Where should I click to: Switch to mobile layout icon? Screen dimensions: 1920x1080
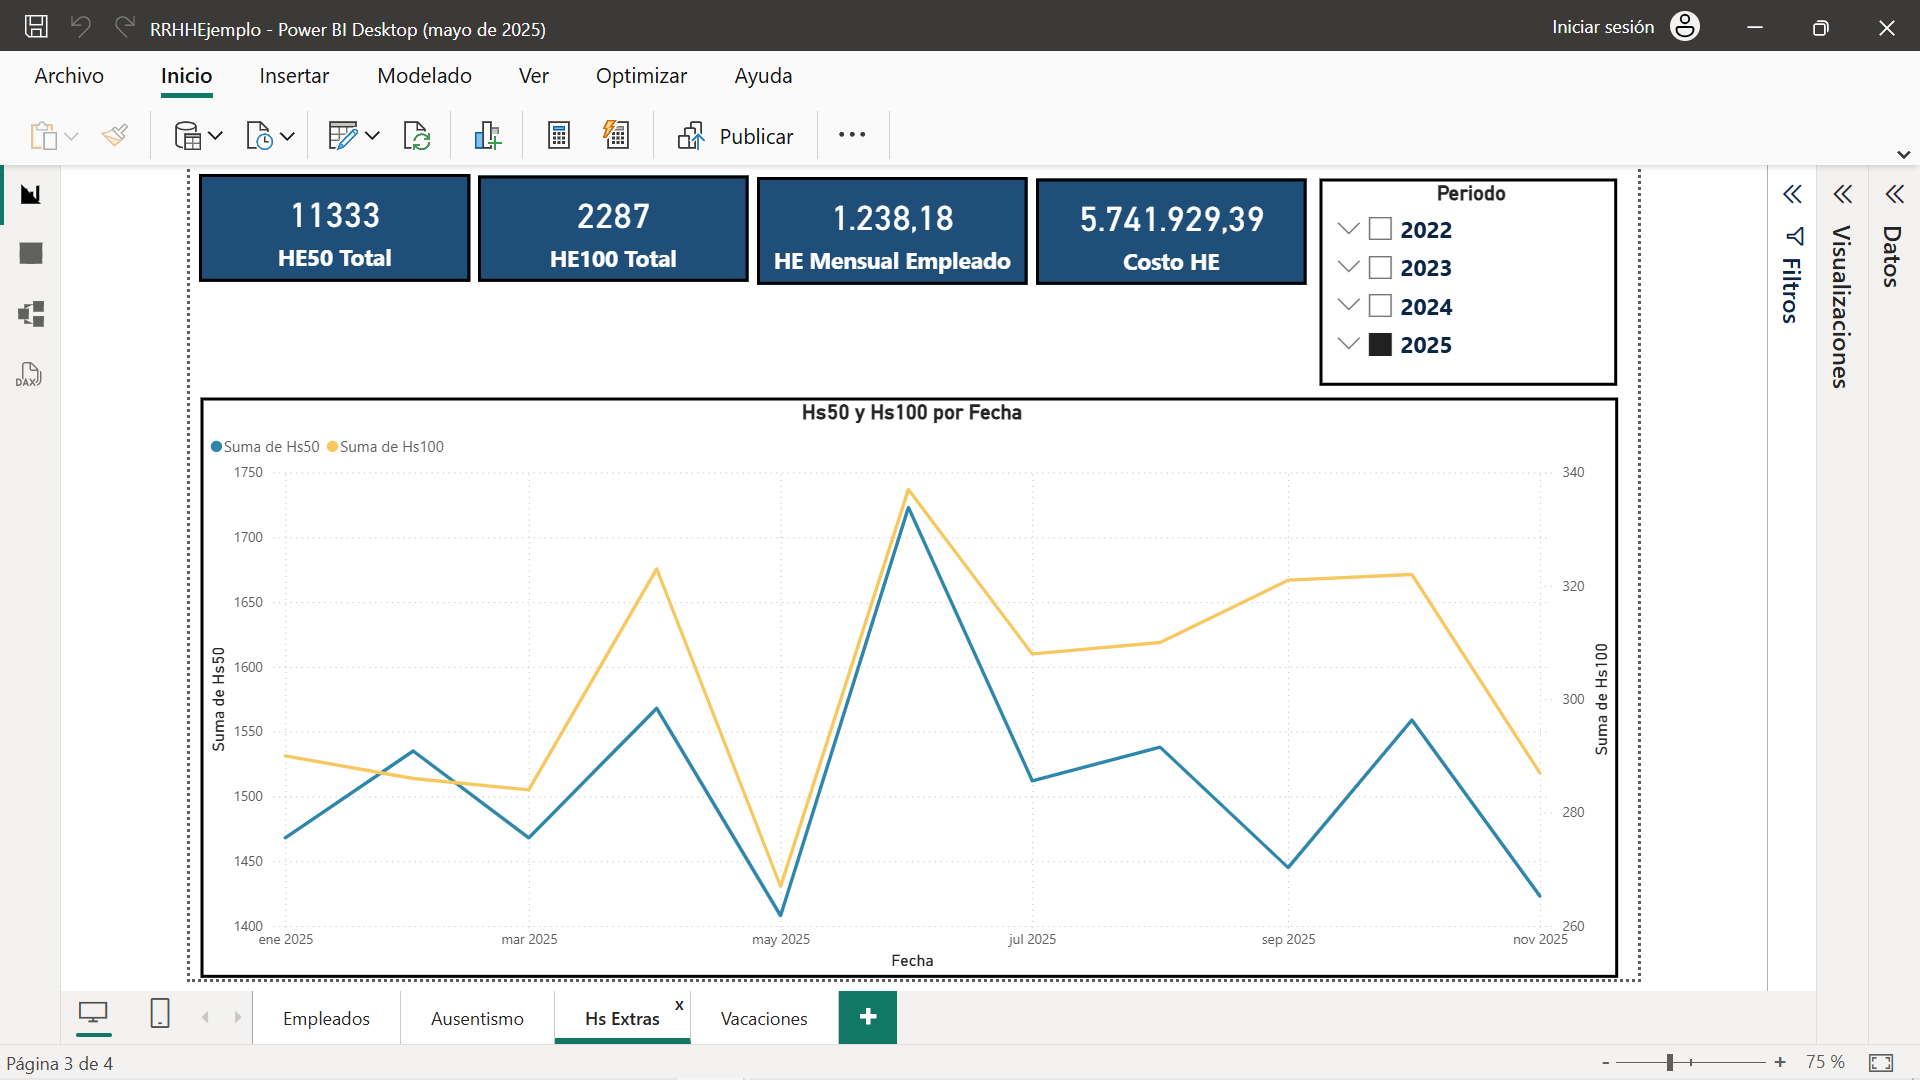160,1014
